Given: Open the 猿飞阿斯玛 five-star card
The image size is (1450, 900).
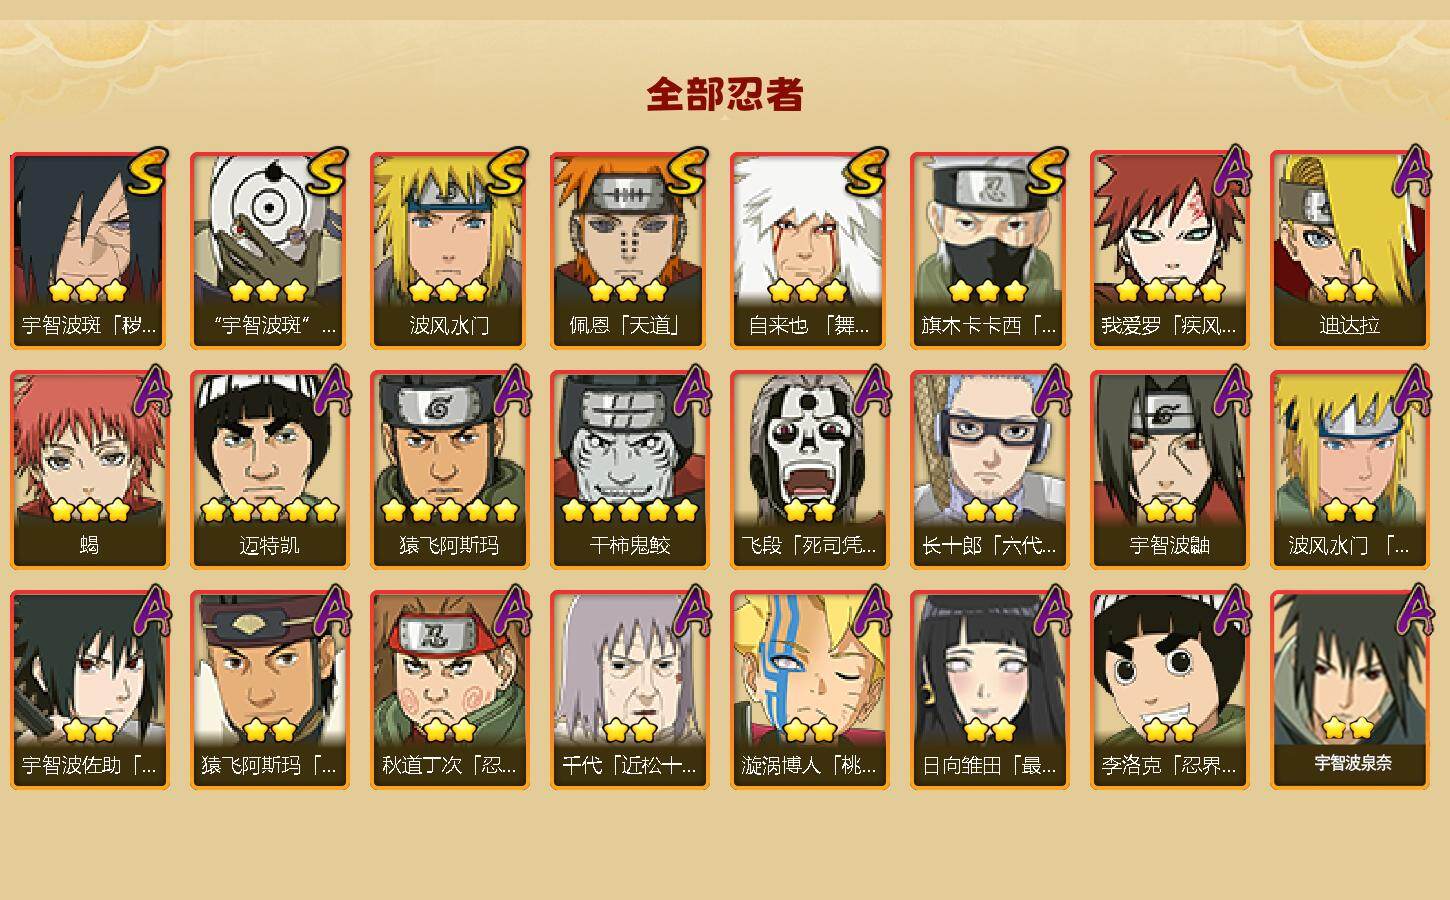Looking at the screenshot, I should (449, 470).
